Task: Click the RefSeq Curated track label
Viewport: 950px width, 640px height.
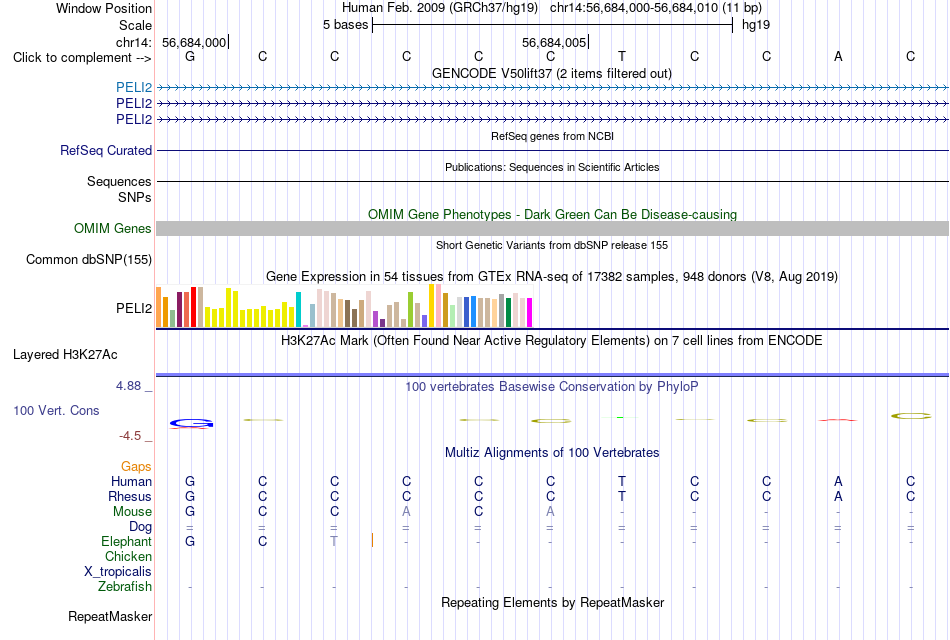Action: [x=106, y=150]
